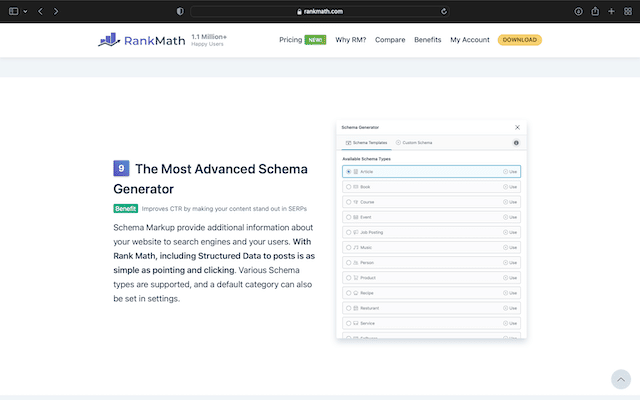Open the sidebar dropdown arrow in Safari
The width and height of the screenshot is (640, 400).
coord(23,11)
